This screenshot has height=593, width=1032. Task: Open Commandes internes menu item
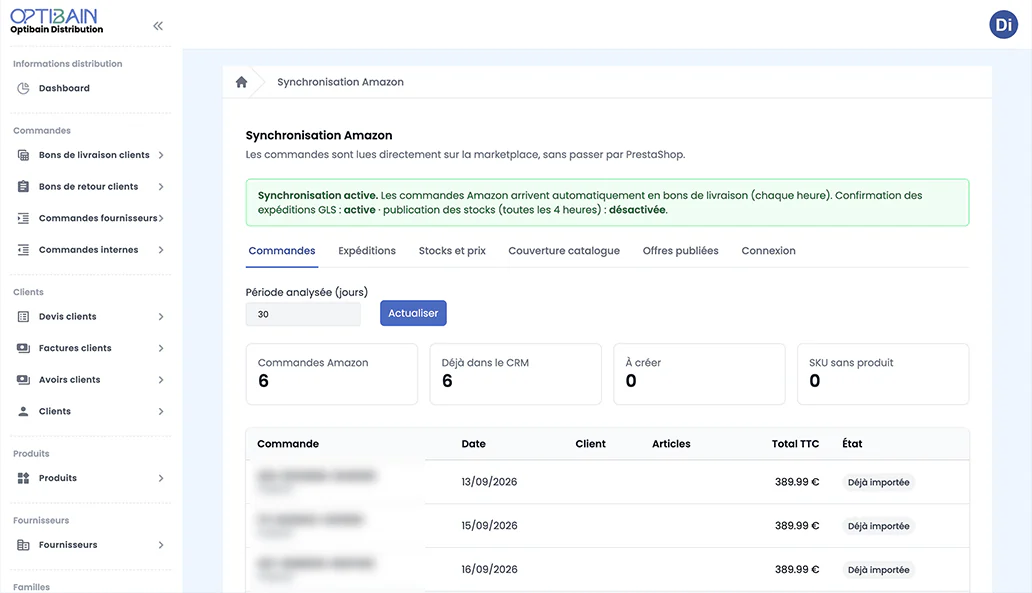click(91, 250)
